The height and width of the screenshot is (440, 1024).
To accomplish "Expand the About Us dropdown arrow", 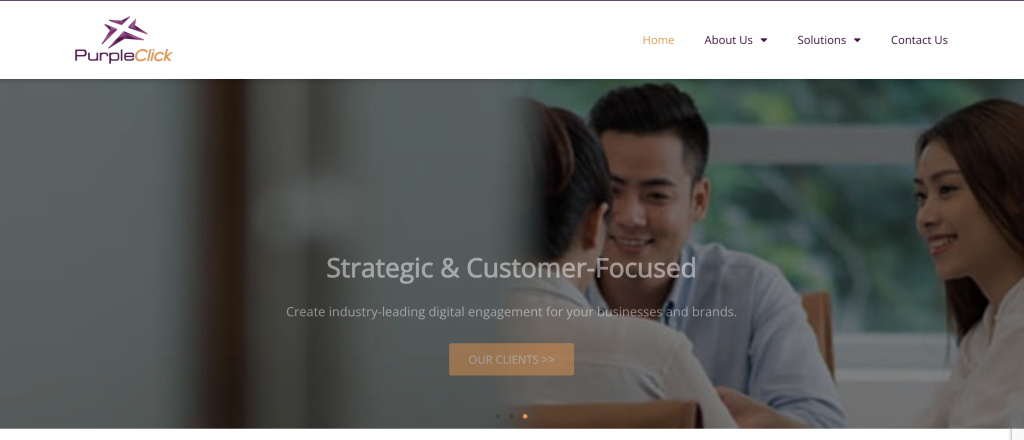I will [x=764, y=40].
